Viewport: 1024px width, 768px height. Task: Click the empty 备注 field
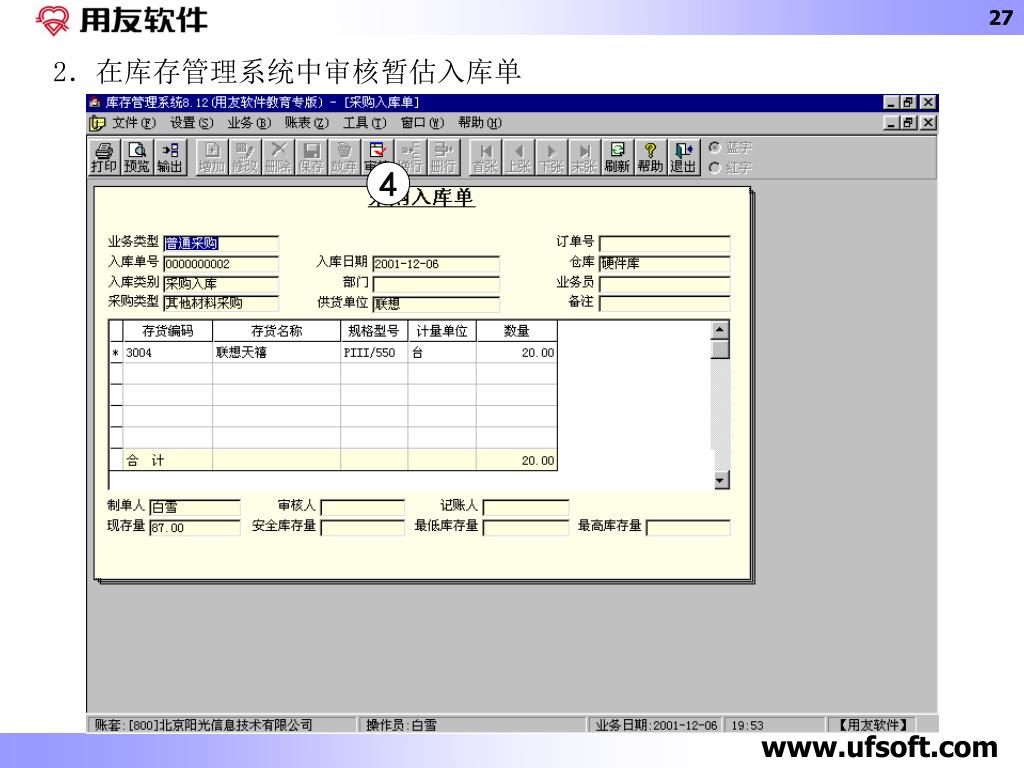tap(665, 304)
